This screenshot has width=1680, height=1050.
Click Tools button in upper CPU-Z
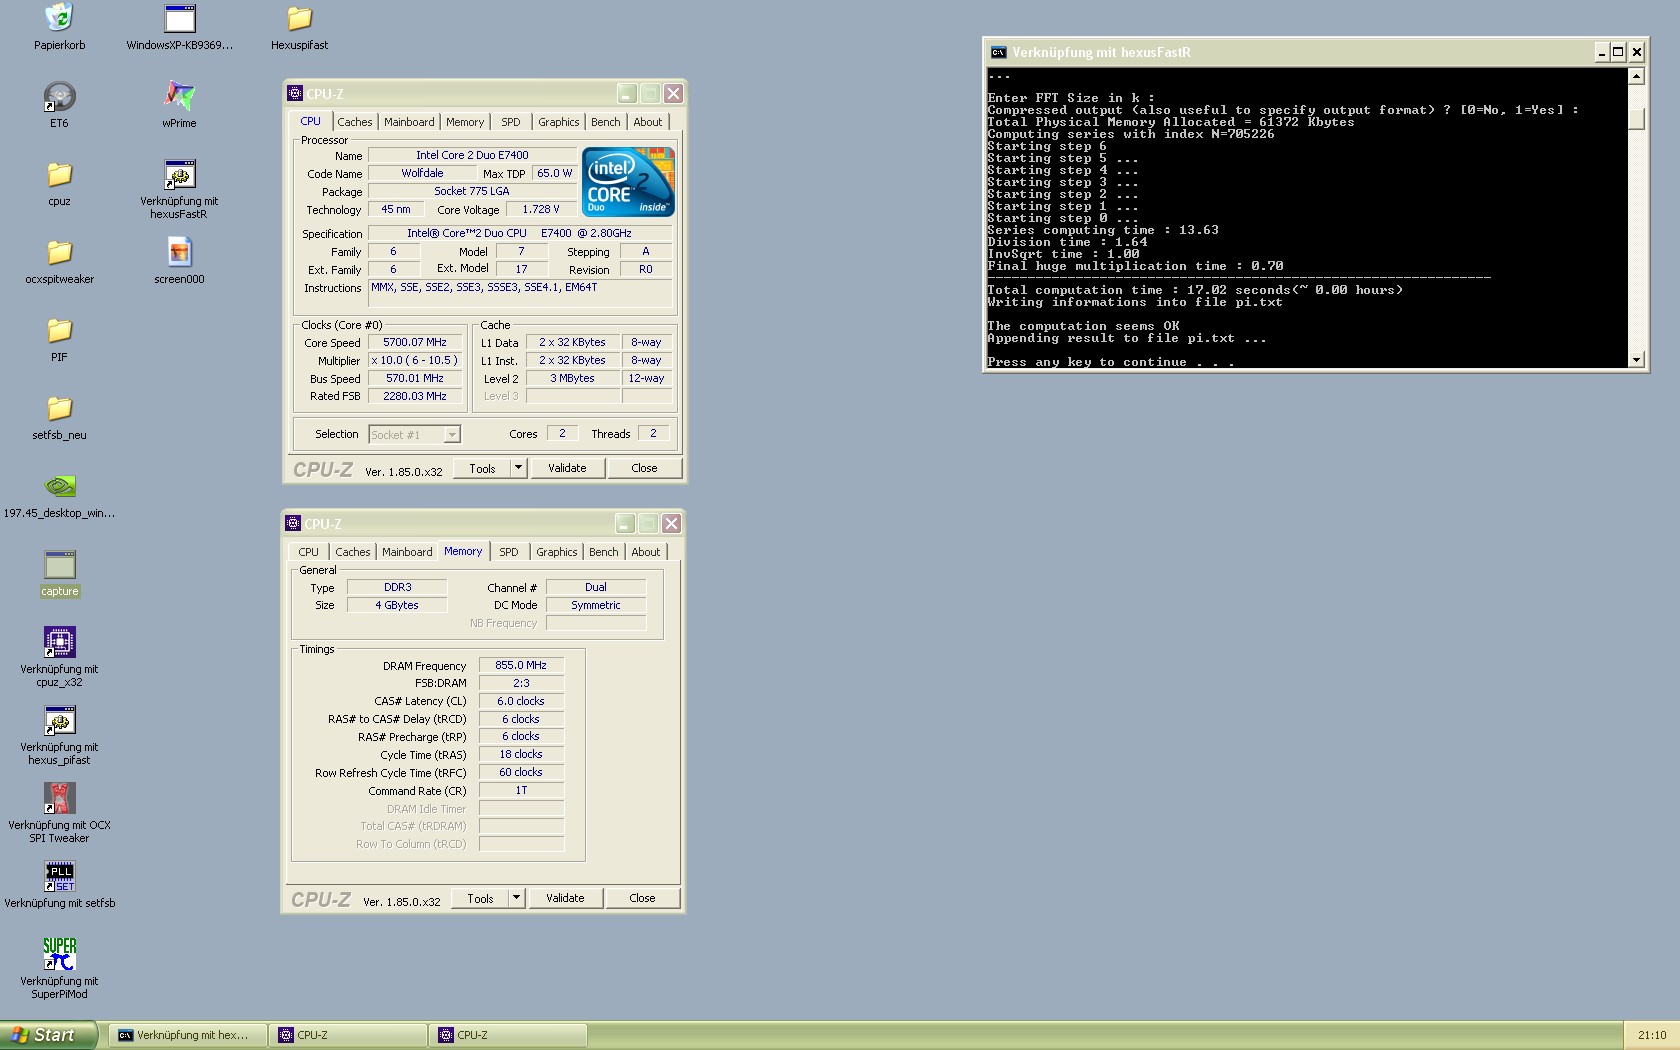tap(482, 468)
